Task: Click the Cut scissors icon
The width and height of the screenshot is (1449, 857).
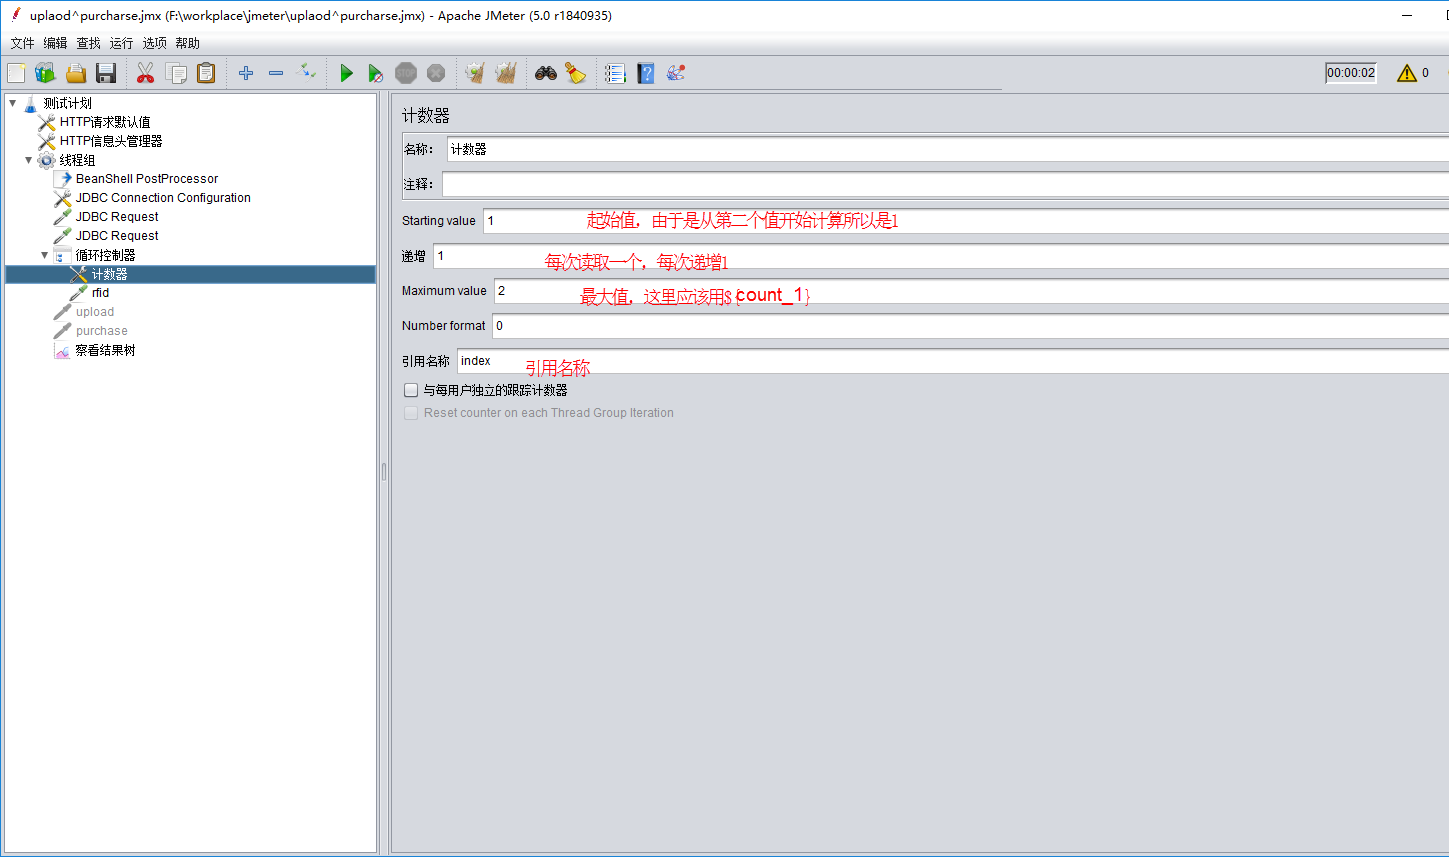Action: pos(146,73)
